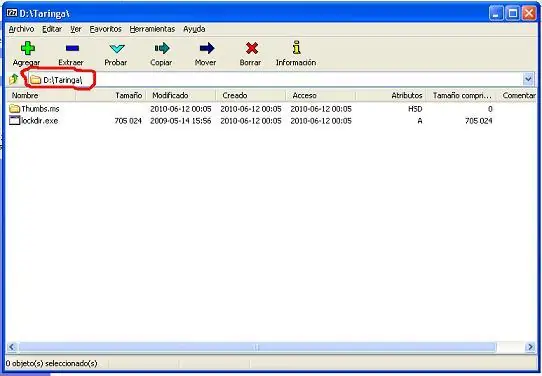Click Thumbs.ms created date cell
The height and width of the screenshot is (376, 542).
(251, 109)
